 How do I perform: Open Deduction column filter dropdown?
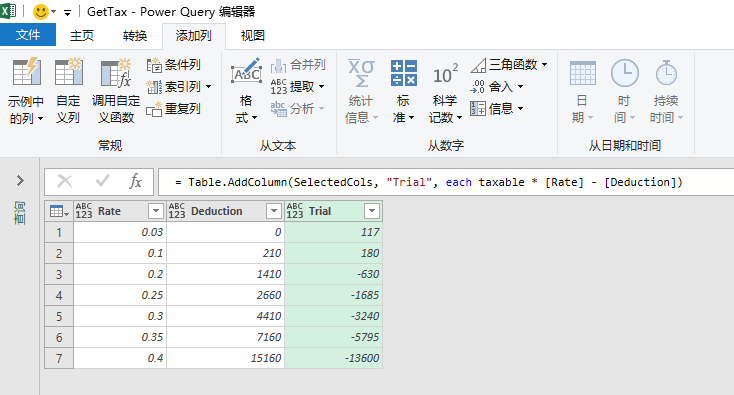(x=273, y=211)
